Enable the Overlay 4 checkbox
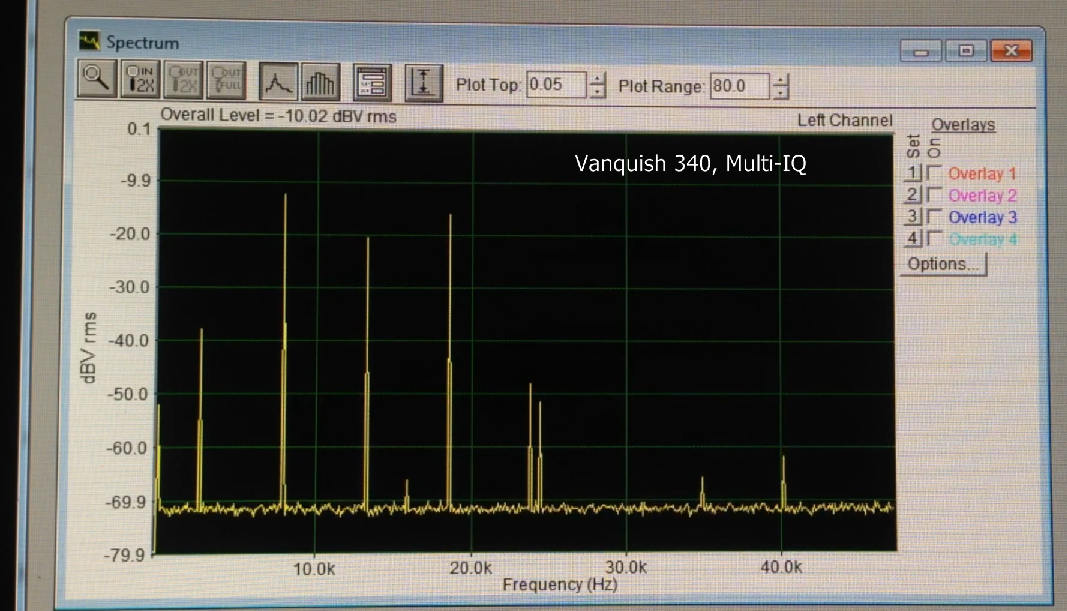 click(935, 239)
